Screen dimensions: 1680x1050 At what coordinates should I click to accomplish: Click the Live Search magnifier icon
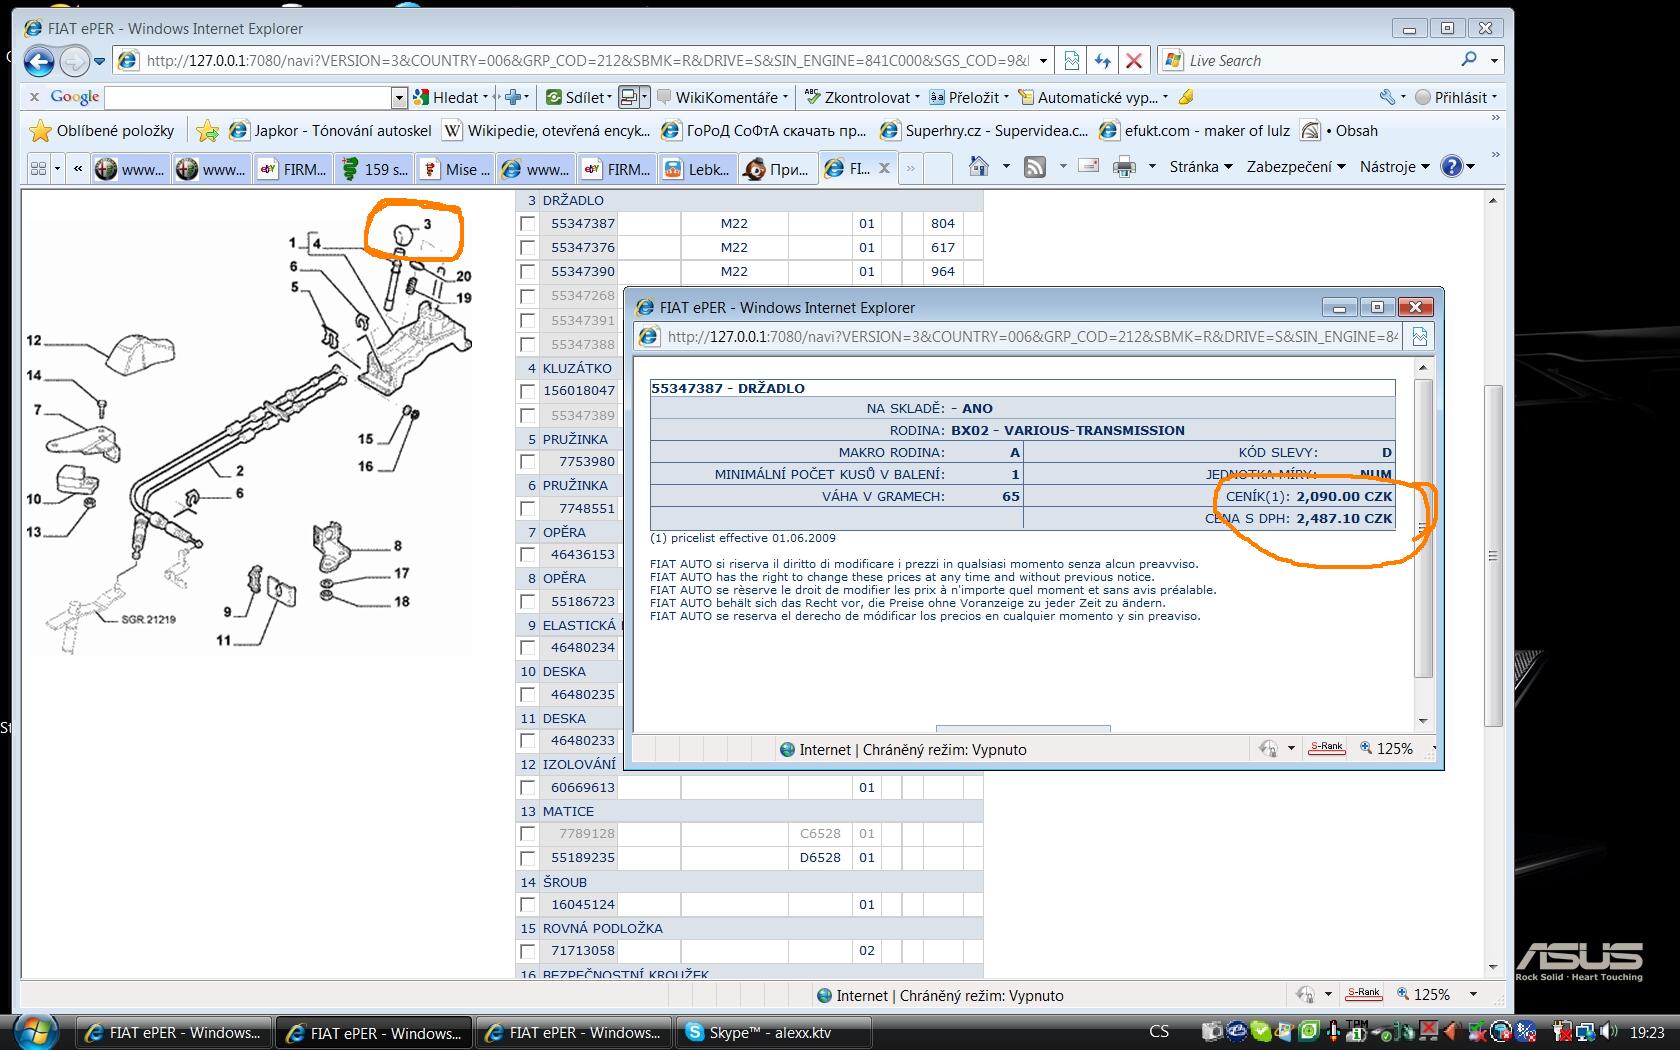coord(1469,60)
